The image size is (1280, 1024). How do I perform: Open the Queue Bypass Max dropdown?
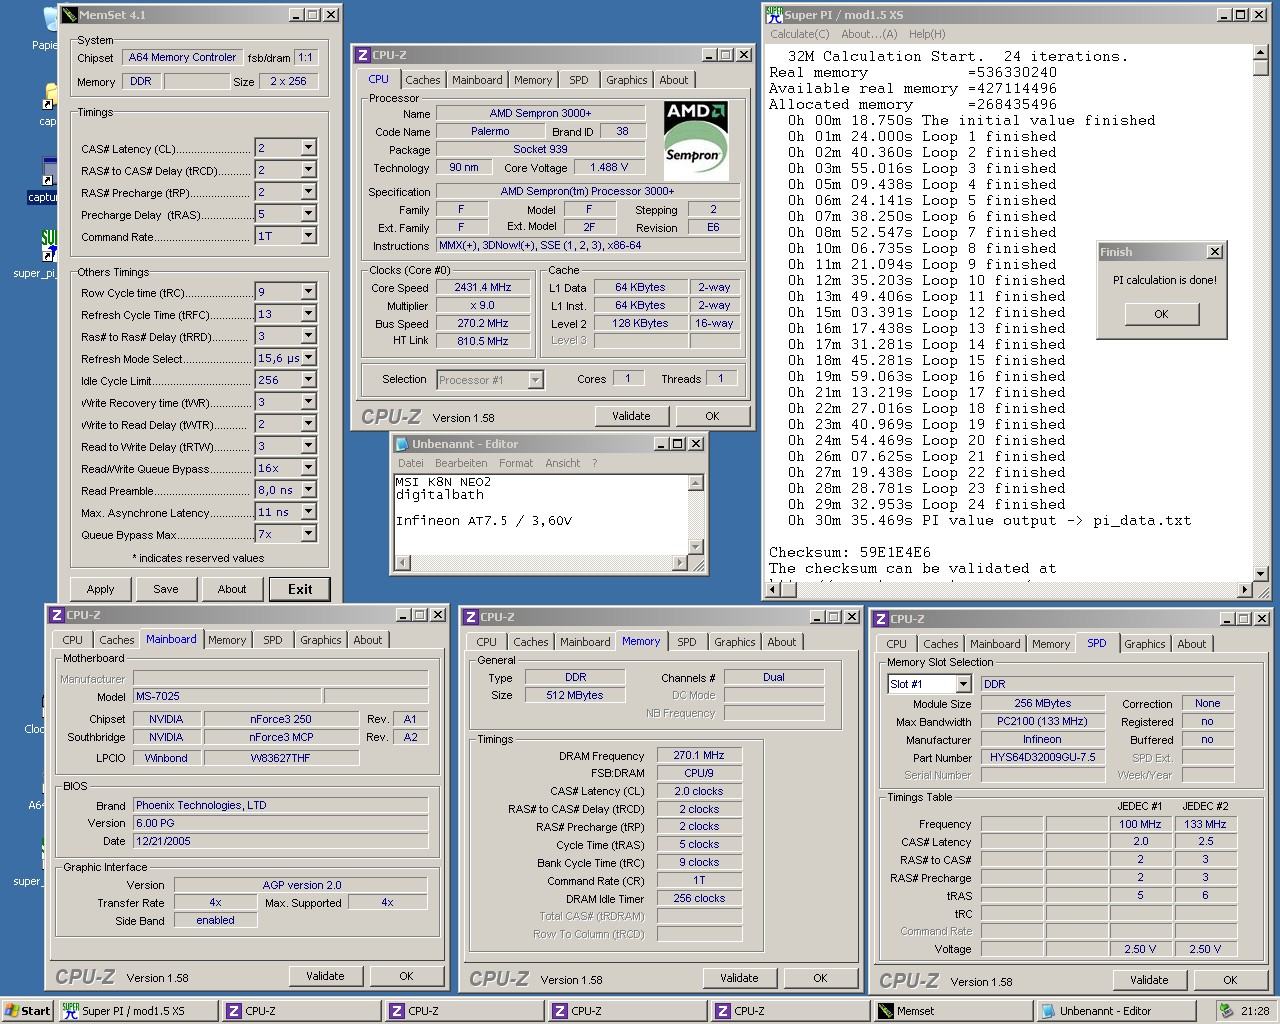tap(308, 534)
